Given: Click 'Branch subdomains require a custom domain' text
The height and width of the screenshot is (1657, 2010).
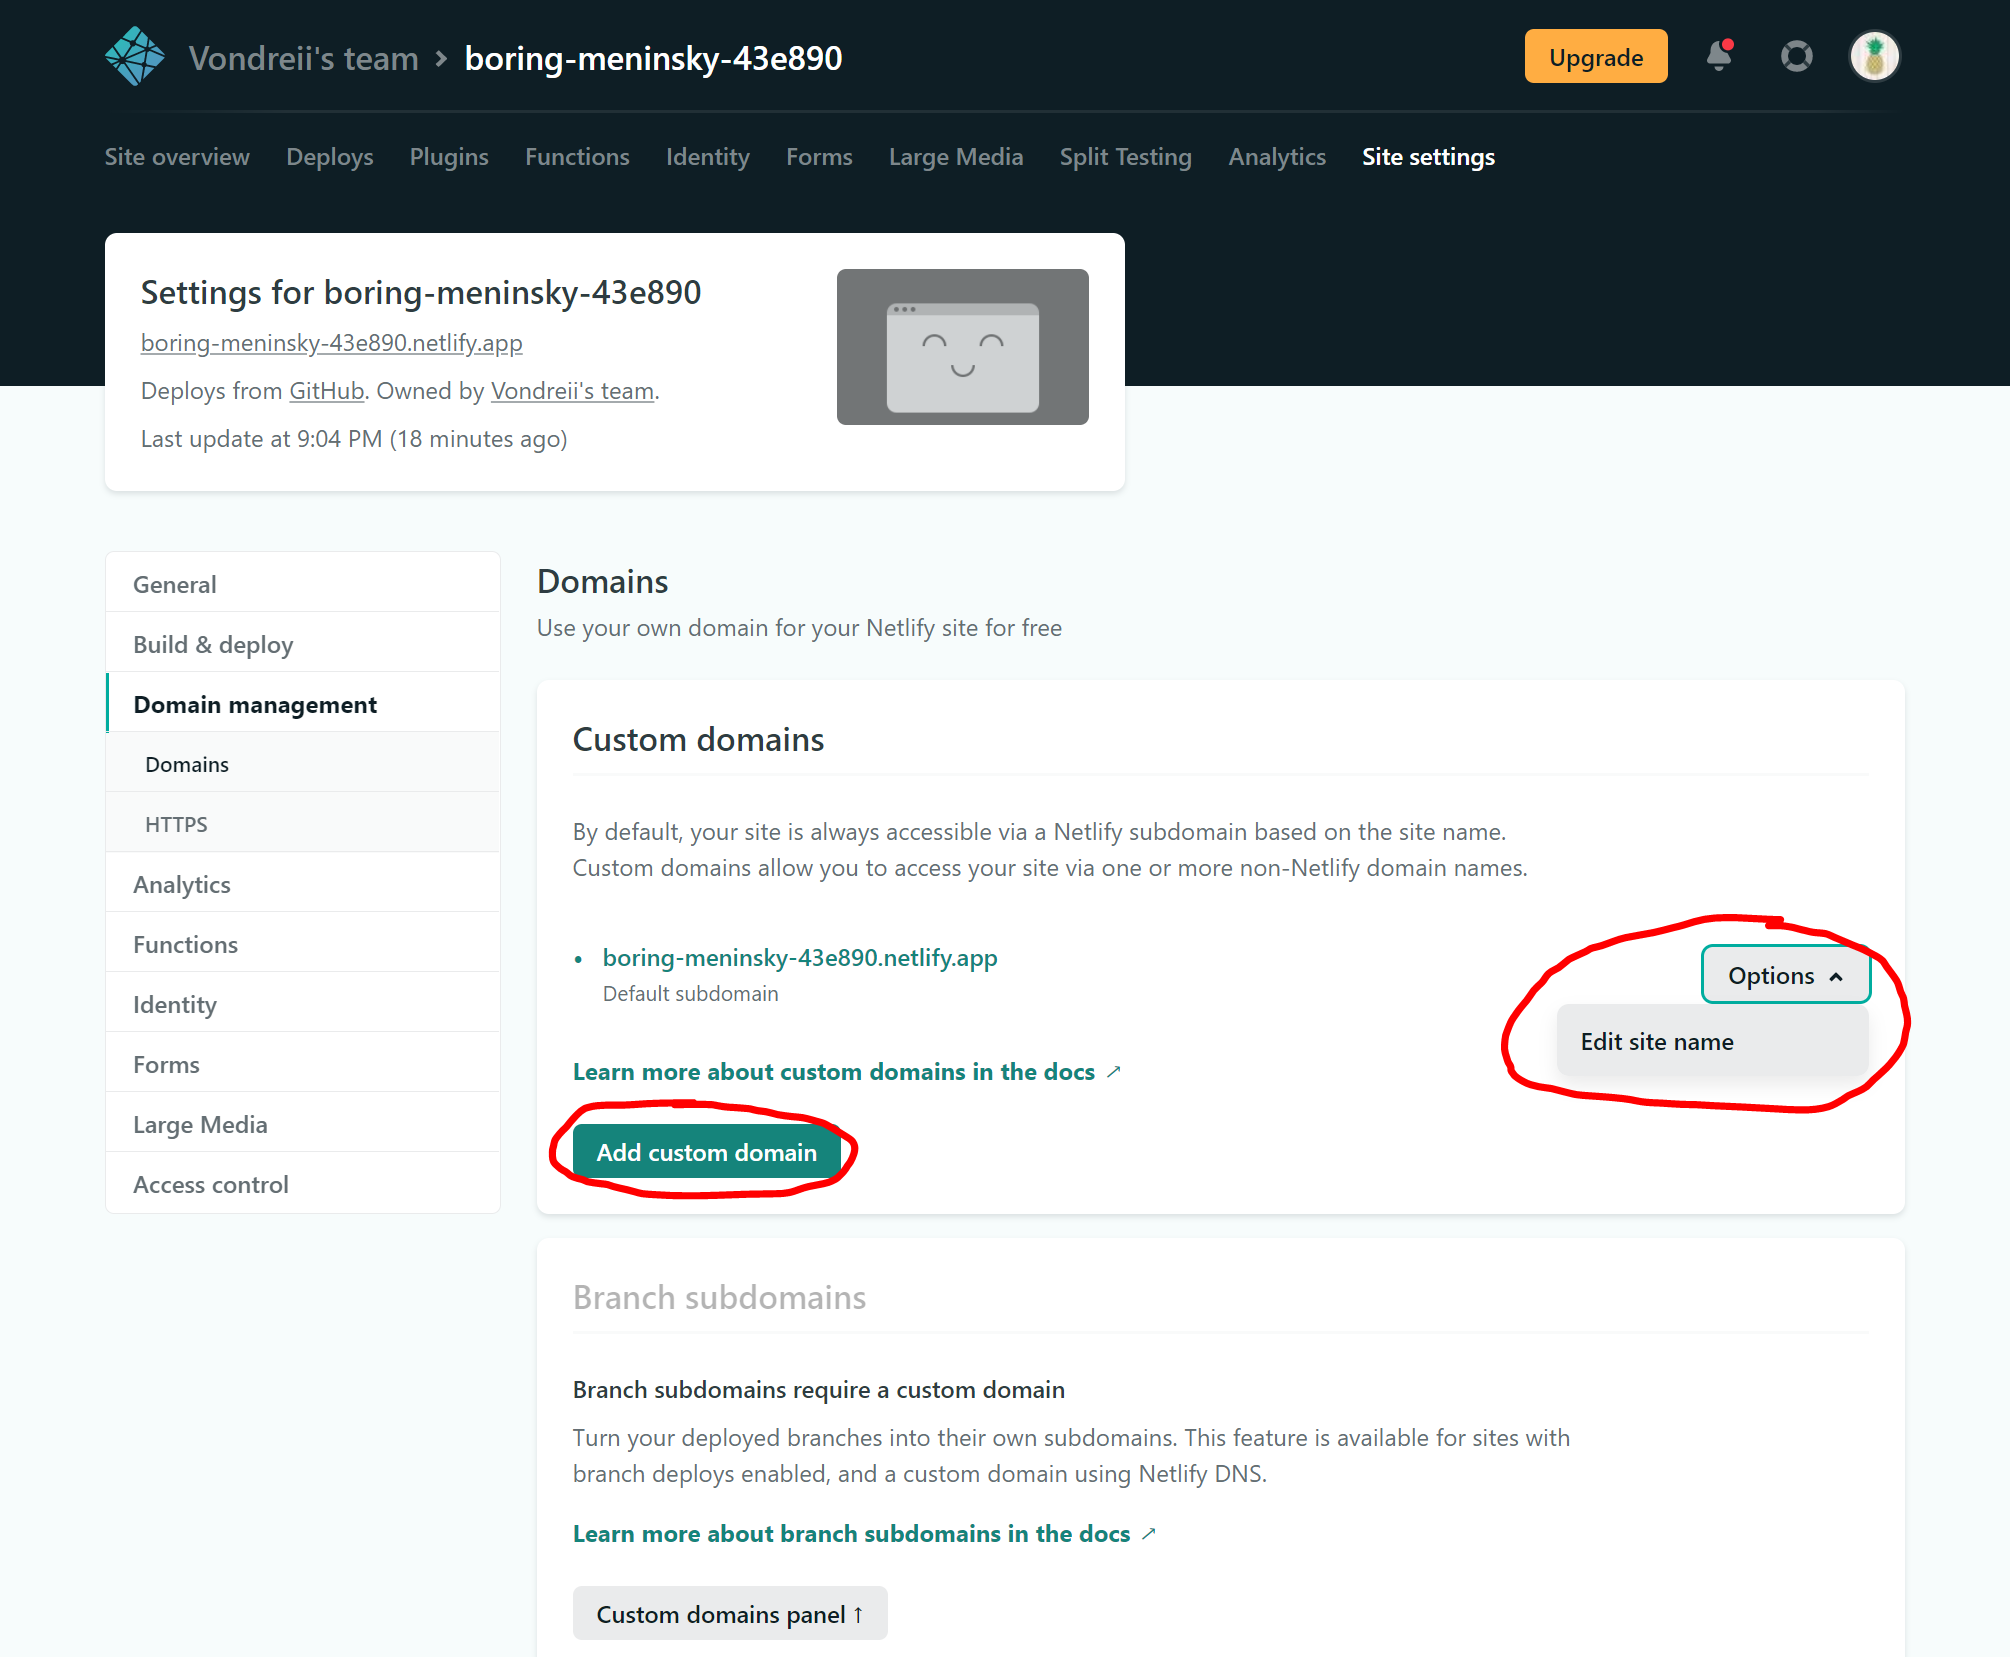Looking at the screenshot, I should coord(819,1389).
